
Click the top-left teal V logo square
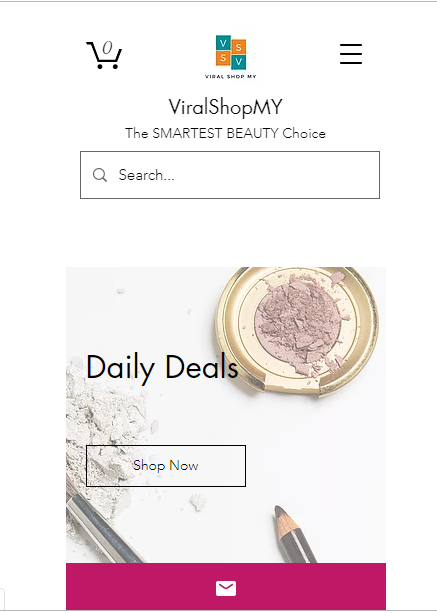coord(223,43)
